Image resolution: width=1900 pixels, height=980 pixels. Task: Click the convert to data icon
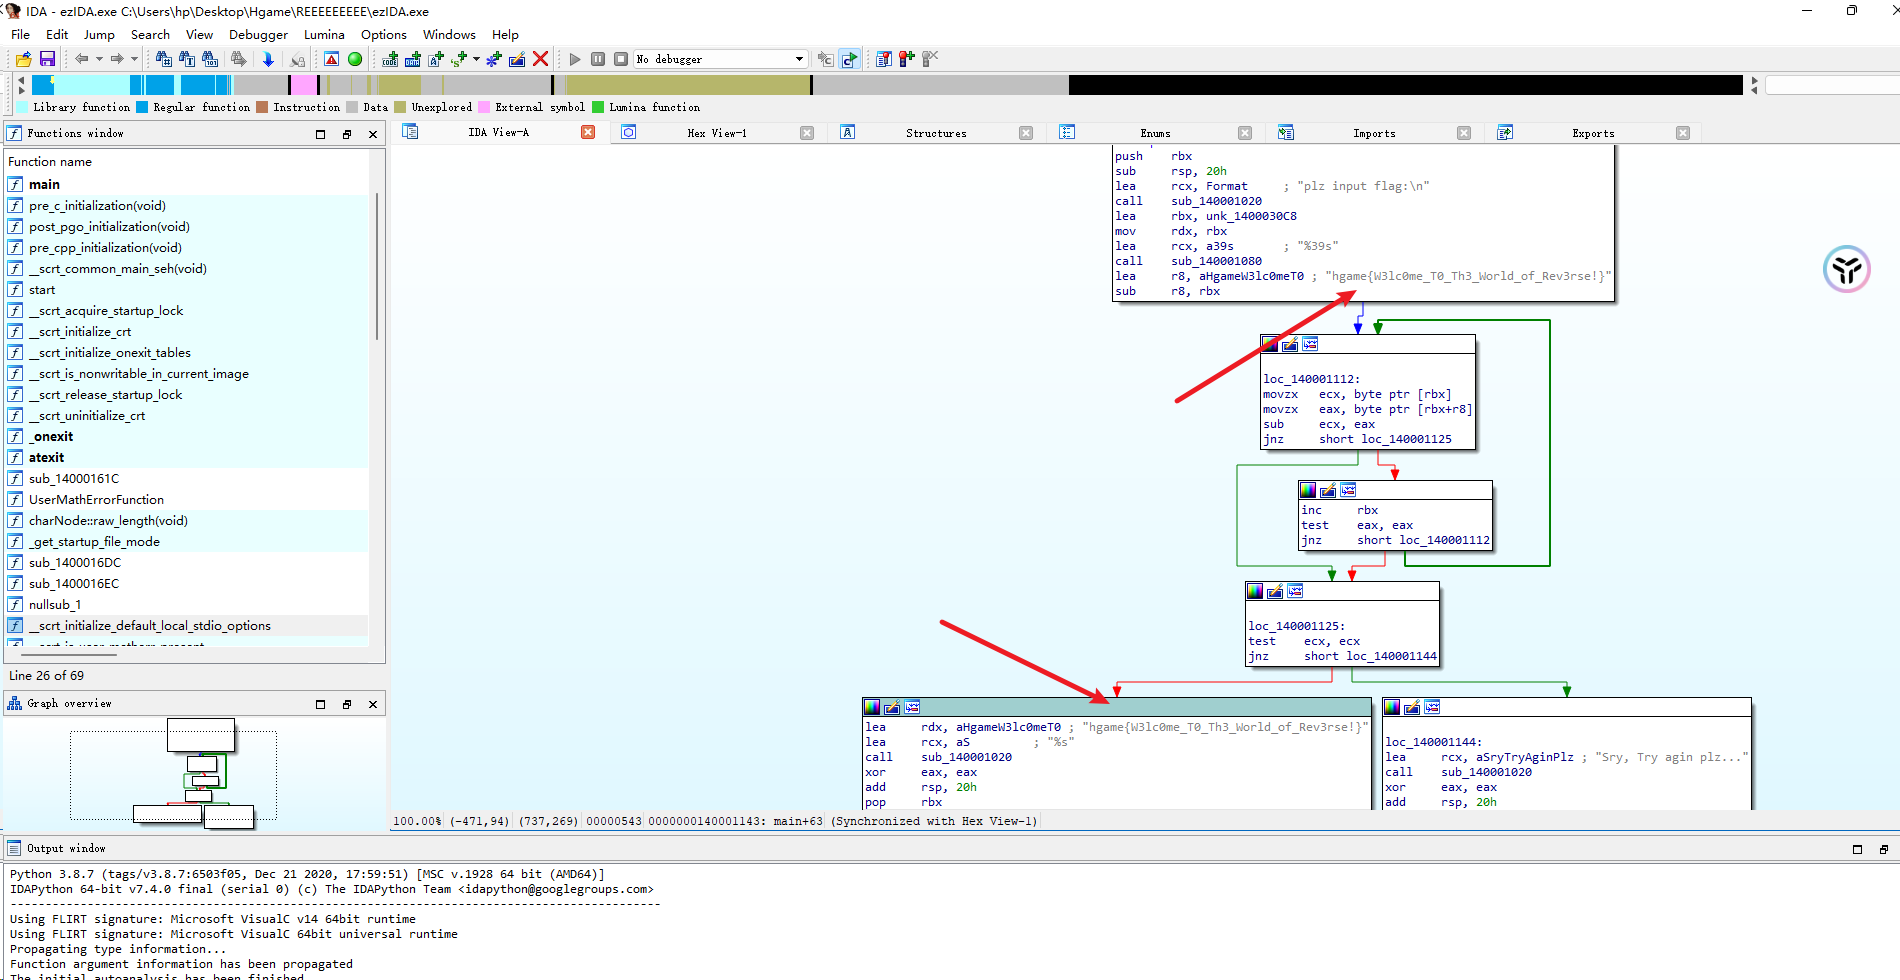[413, 59]
